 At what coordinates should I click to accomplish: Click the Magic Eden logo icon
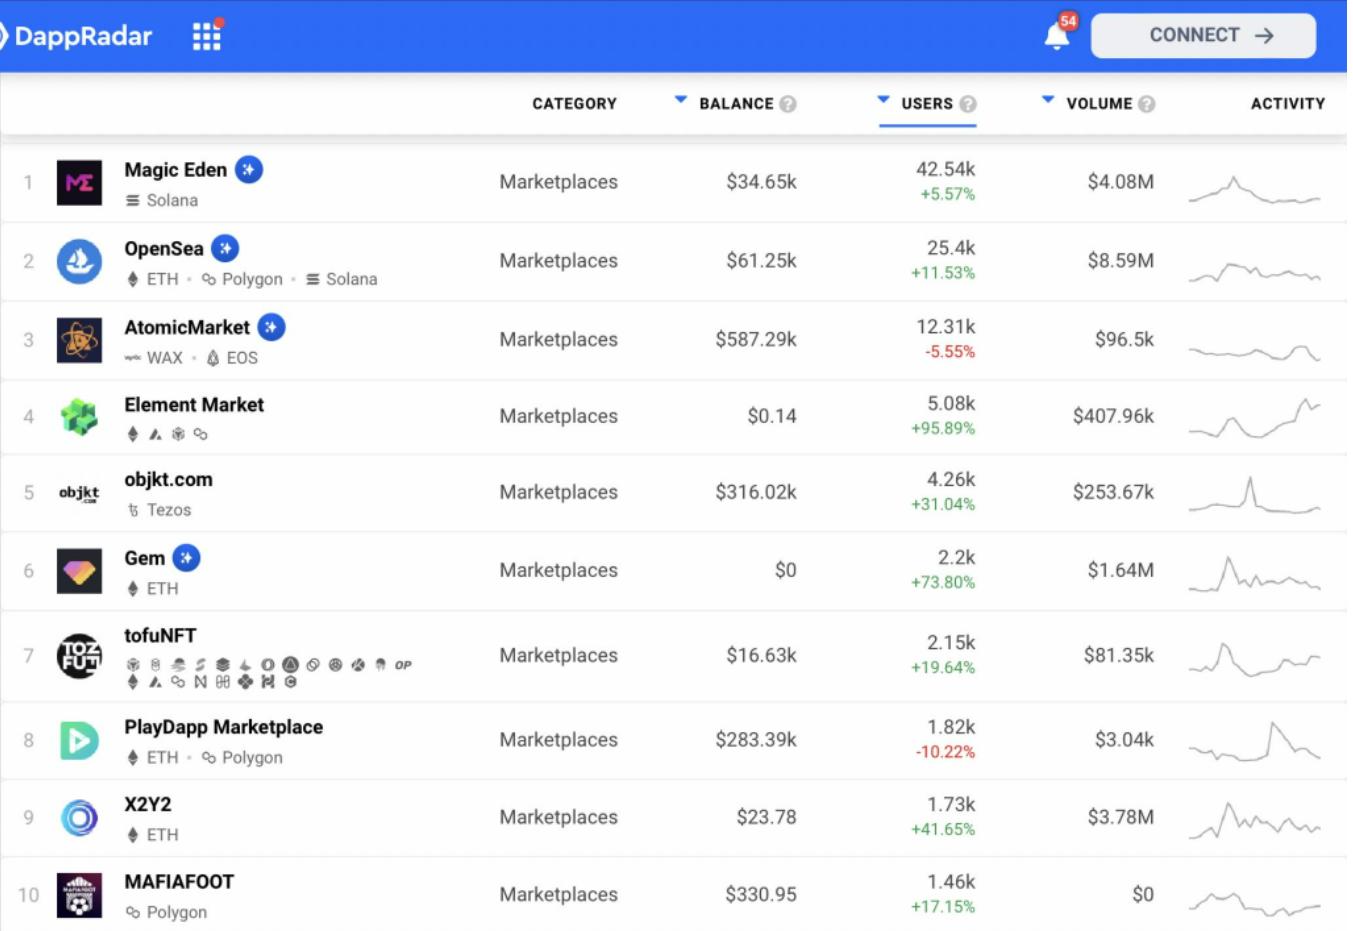click(79, 182)
